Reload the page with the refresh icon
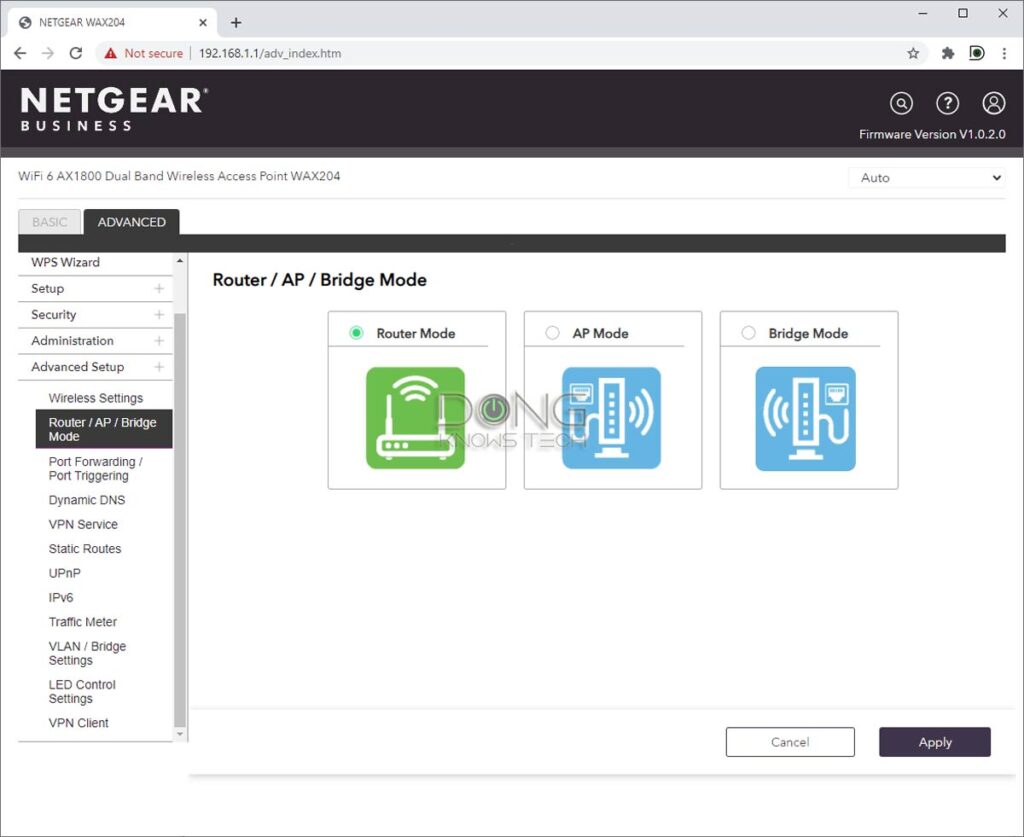1024x837 pixels. coord(76,54)
